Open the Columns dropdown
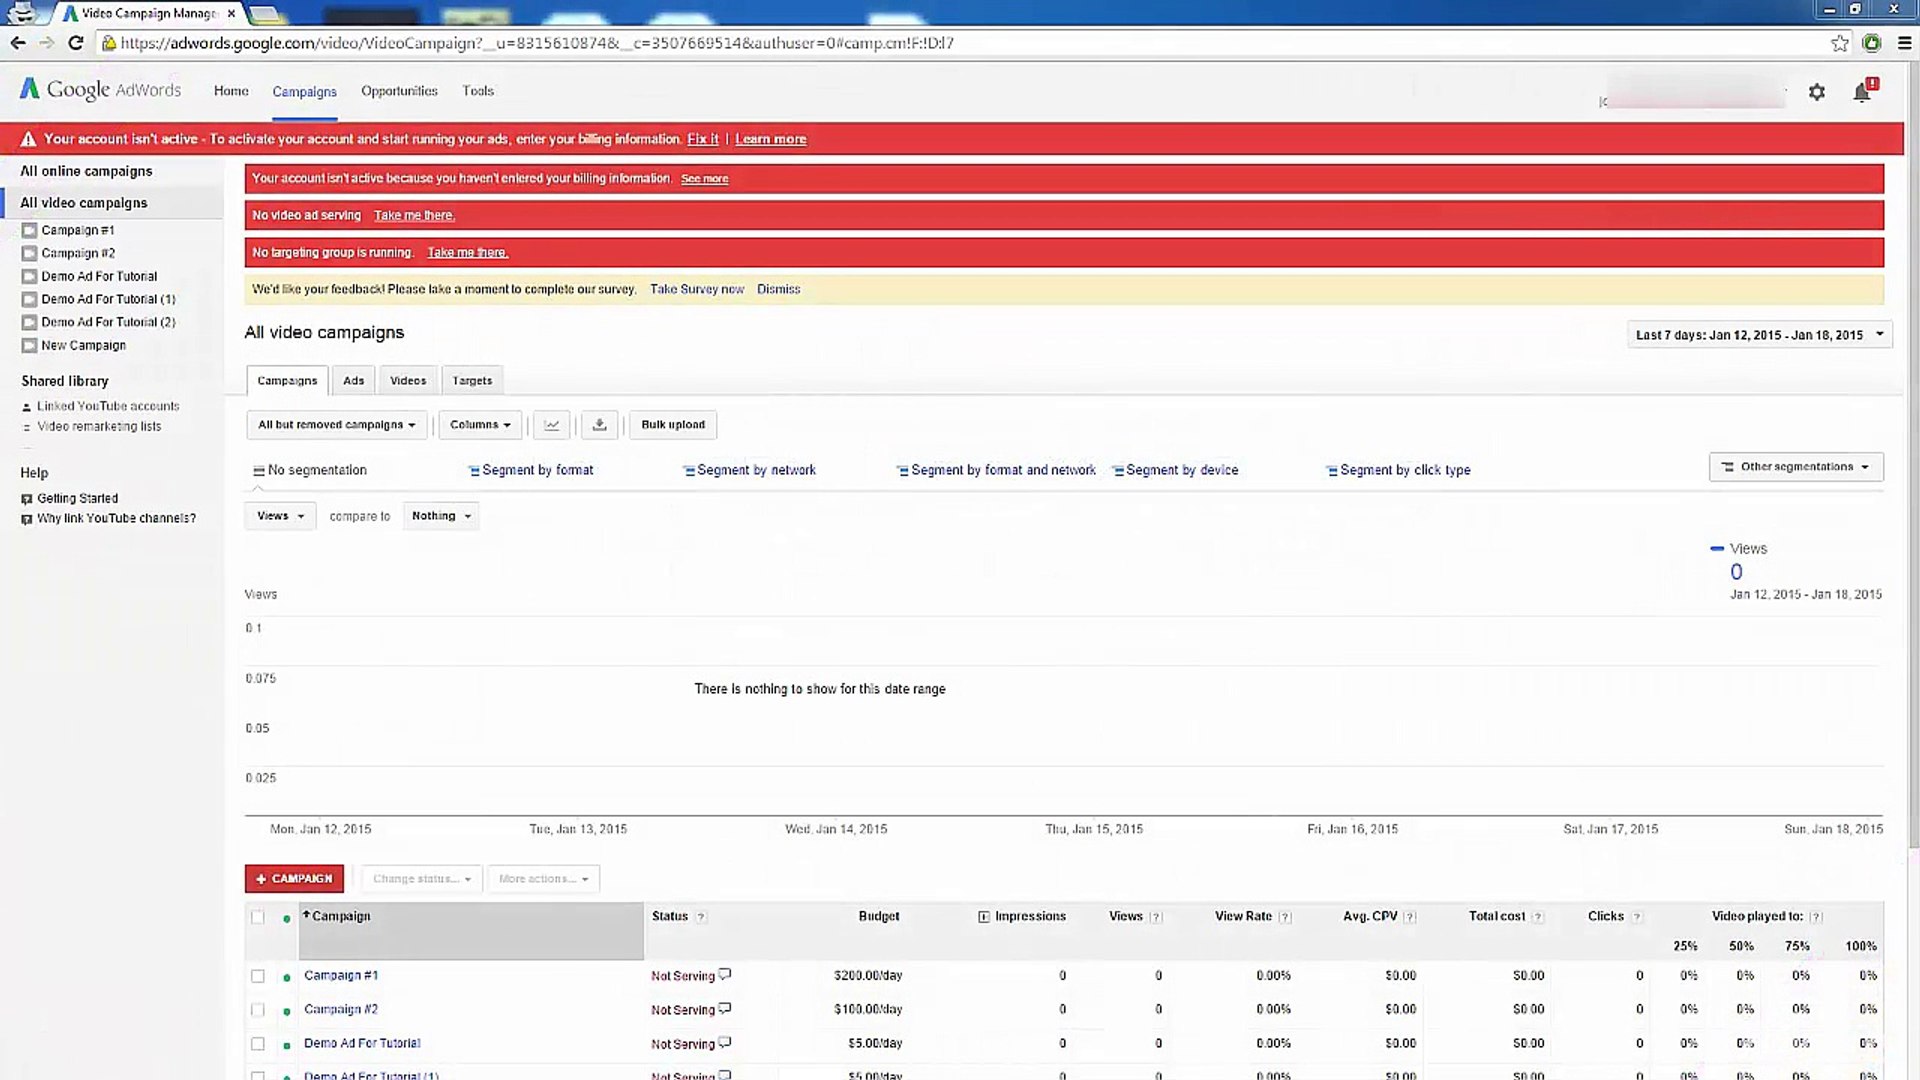Image resolution: width=1920 pixels, height=1080 pixels. (479, 424)
